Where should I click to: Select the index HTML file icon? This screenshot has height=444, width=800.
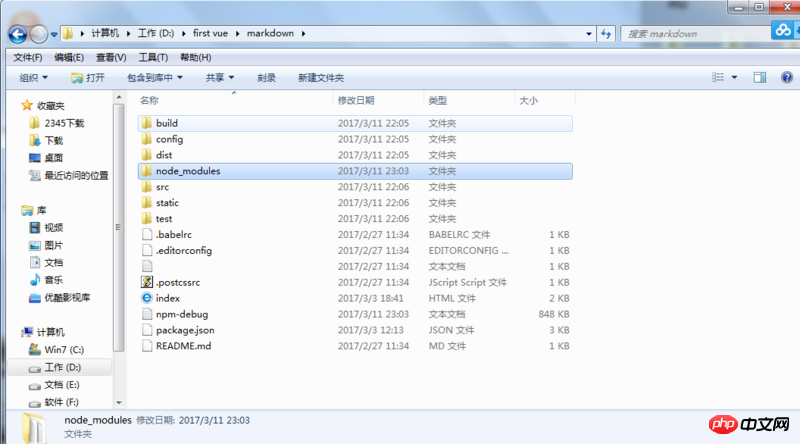(x=147, y=298)
